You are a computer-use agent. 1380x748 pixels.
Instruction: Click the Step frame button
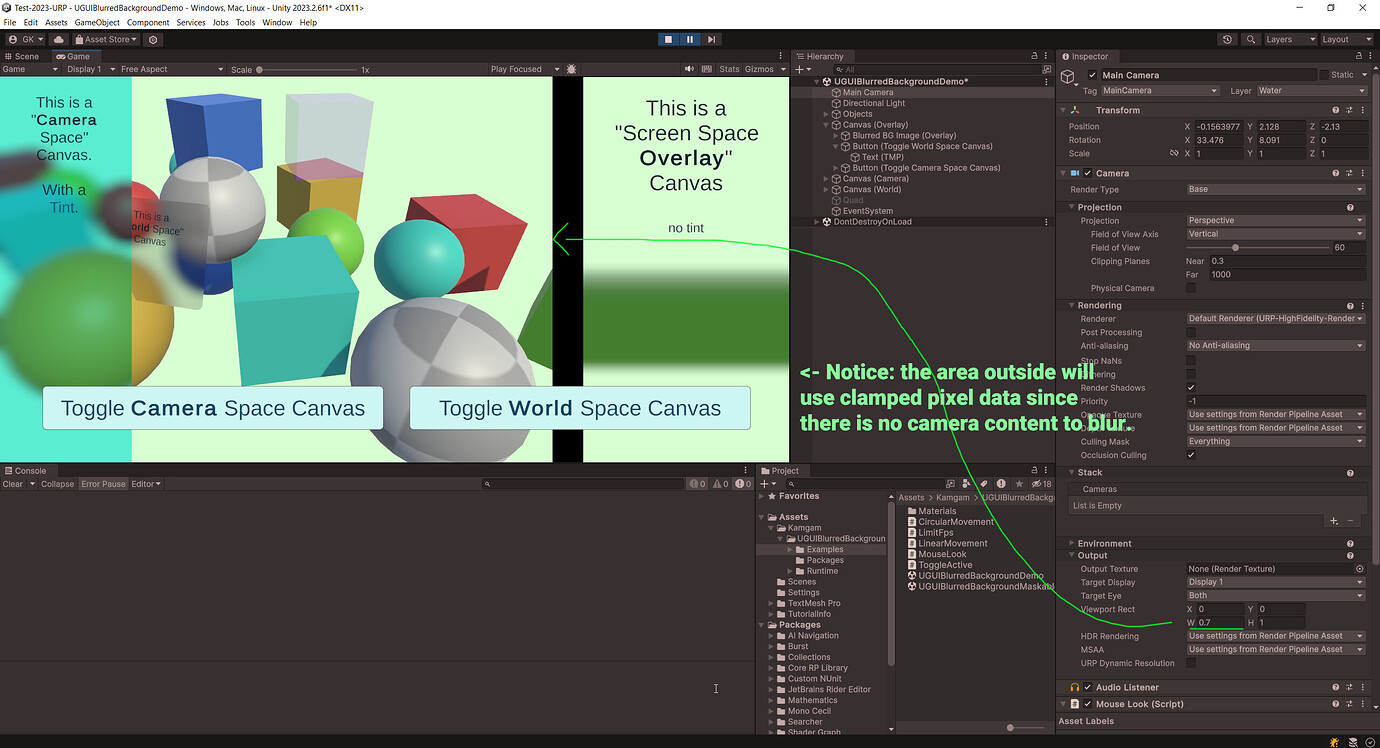[x=712, y=39]
